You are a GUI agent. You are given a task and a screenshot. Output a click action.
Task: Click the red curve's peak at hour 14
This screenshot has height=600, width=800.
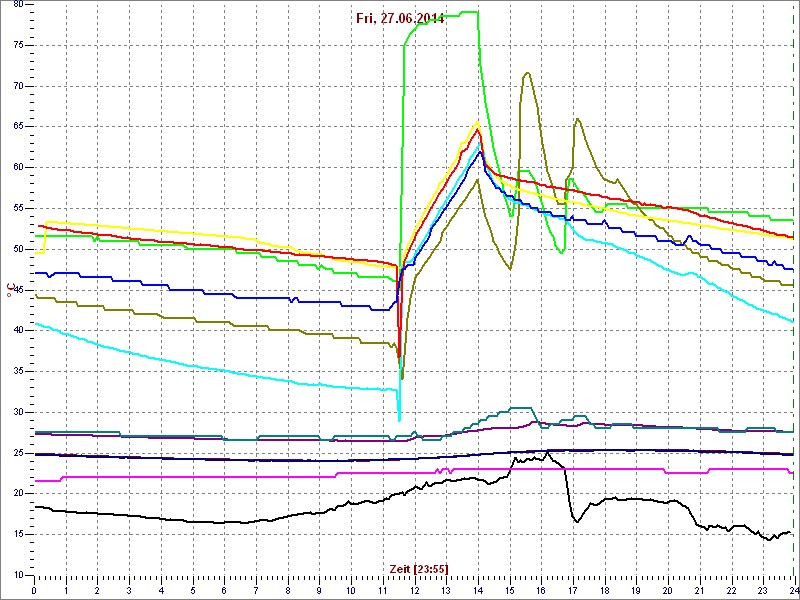point(478,129)
